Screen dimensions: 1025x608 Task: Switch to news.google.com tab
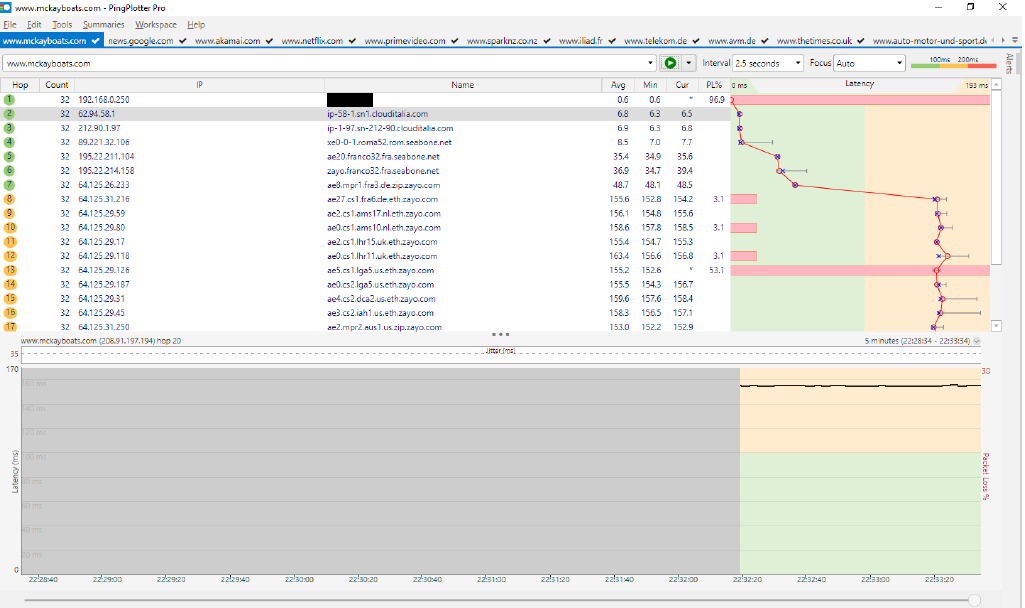[141, 41]
